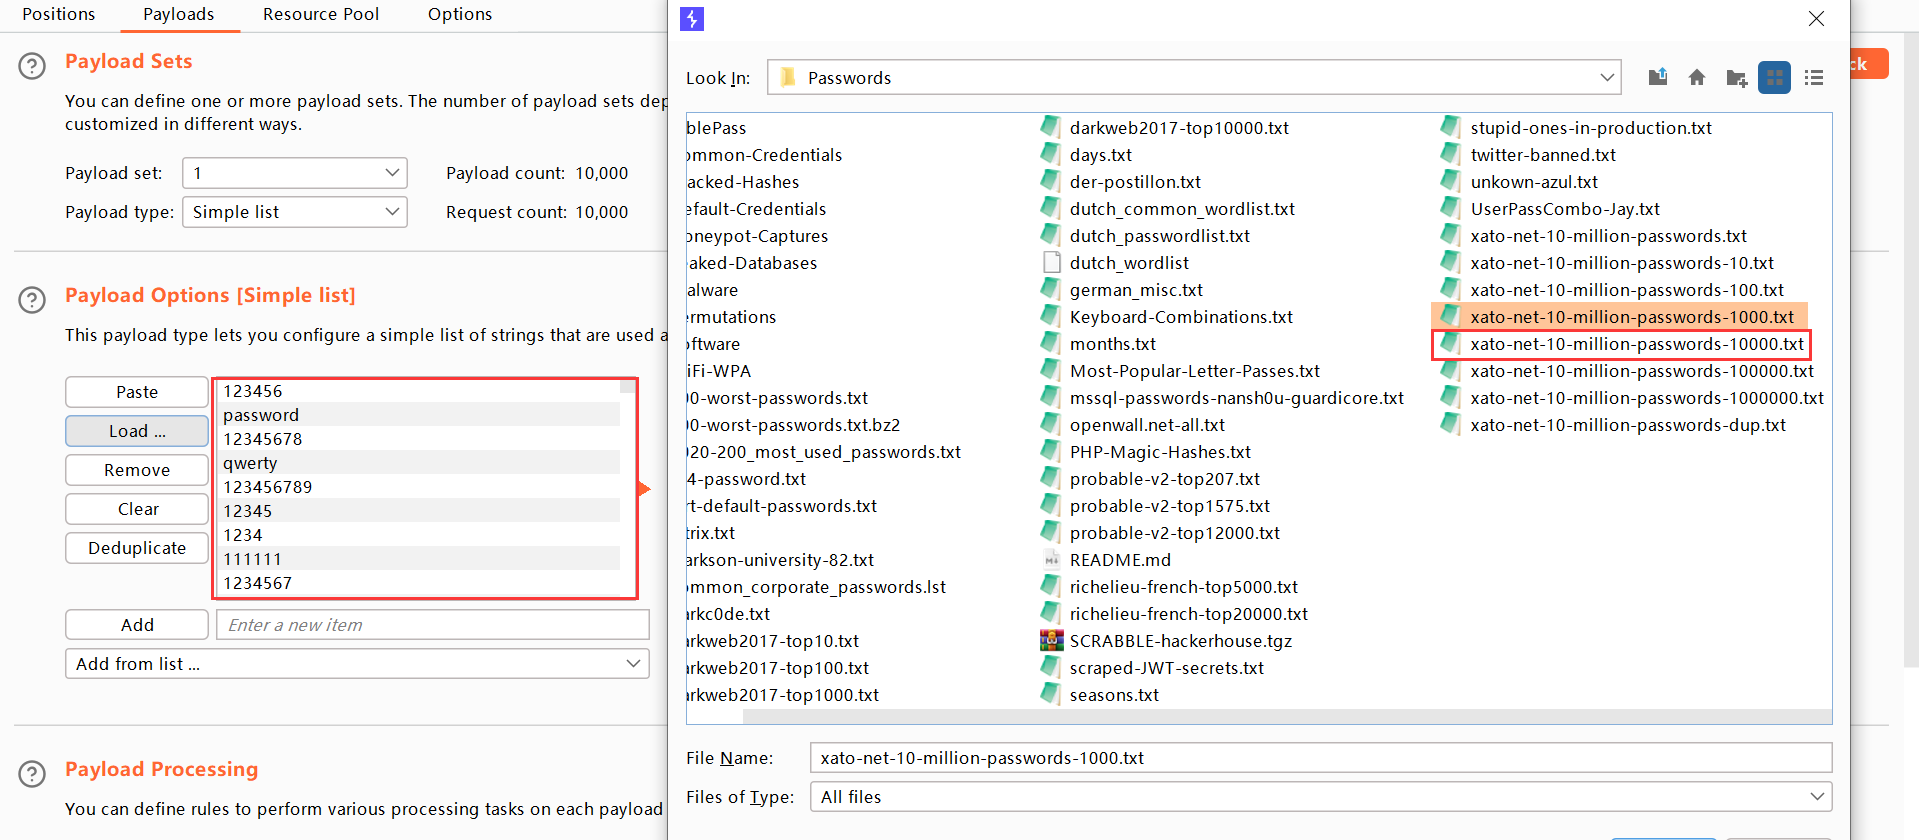The height and width of the screenshot is (840, 1919).
Task: Select payload entry '123456789' in list
Action: coord(419,487)
